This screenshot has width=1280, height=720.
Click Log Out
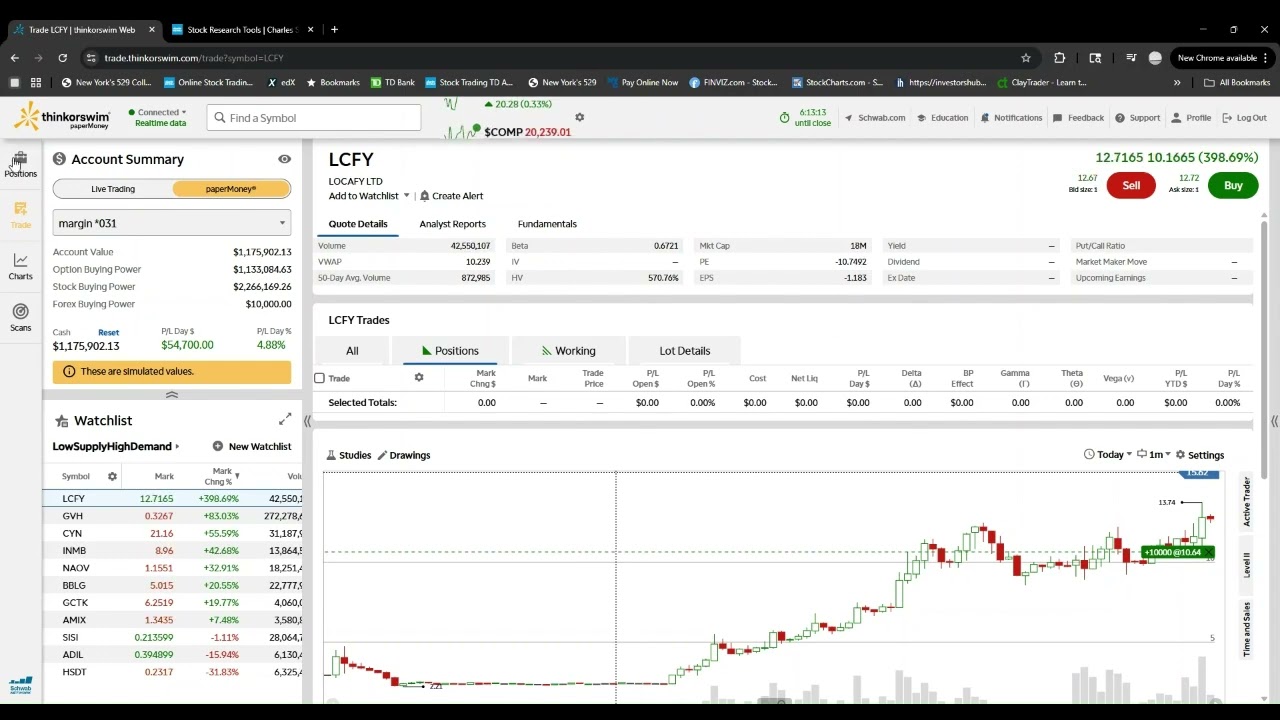1245,118
